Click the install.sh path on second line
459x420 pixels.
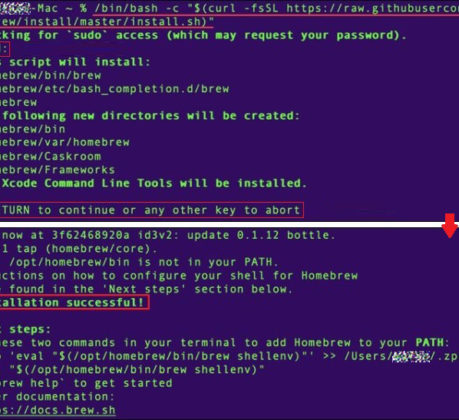point(107,22)
